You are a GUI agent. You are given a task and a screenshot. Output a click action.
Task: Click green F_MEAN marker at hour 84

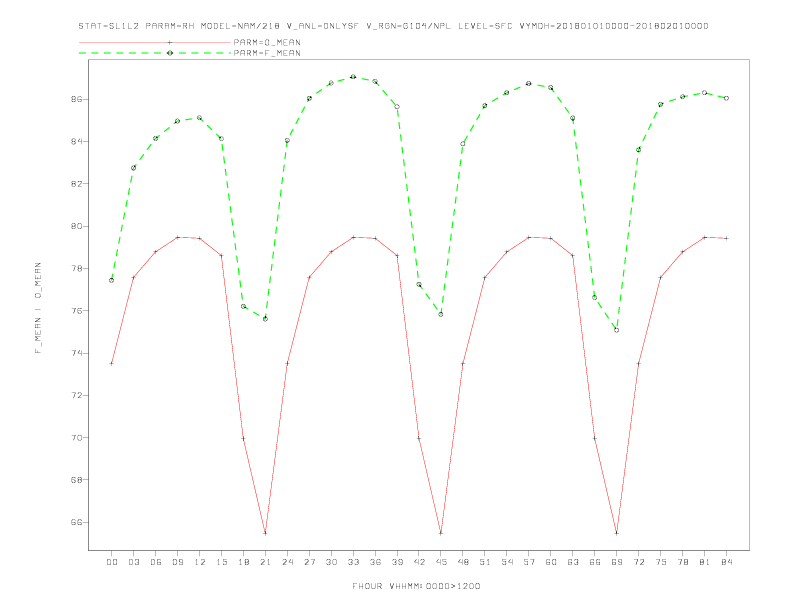tap(726, 98)
